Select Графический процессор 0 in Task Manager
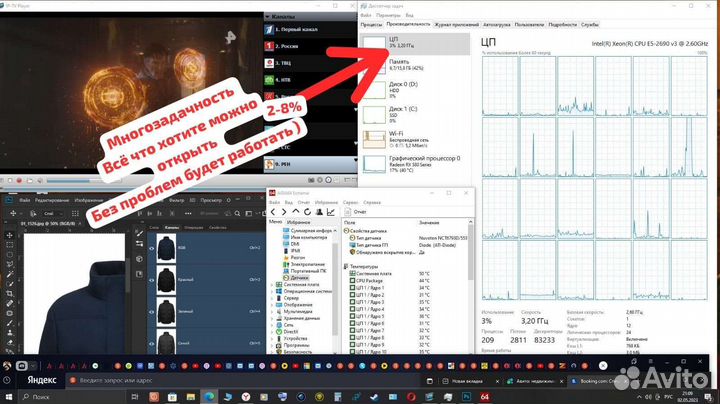 click(415, 164)
